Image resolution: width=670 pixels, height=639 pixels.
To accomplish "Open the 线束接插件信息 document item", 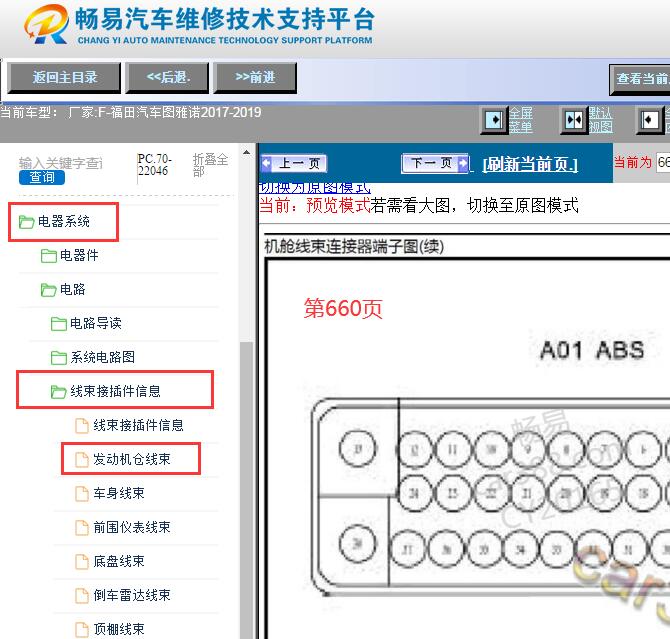I will (138, 425).
